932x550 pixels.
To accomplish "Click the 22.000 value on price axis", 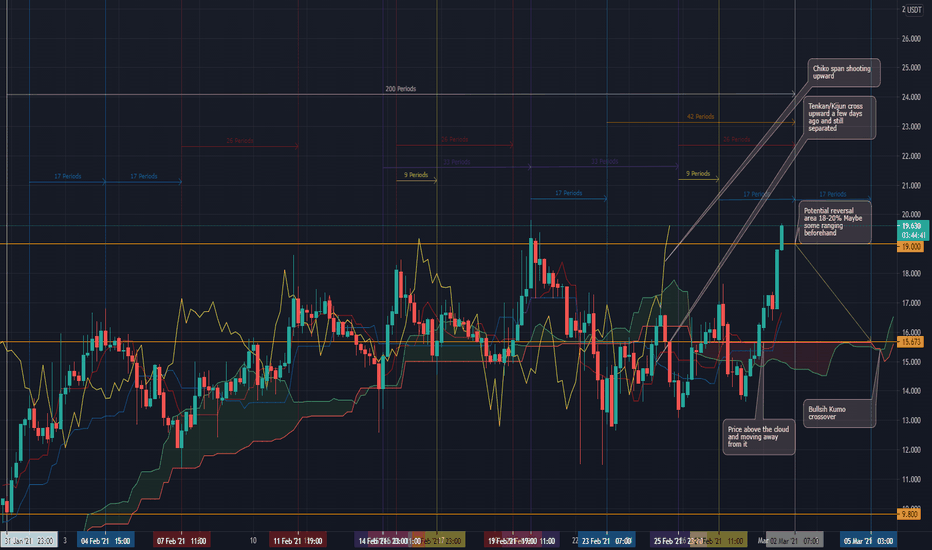I will [911, 156].
